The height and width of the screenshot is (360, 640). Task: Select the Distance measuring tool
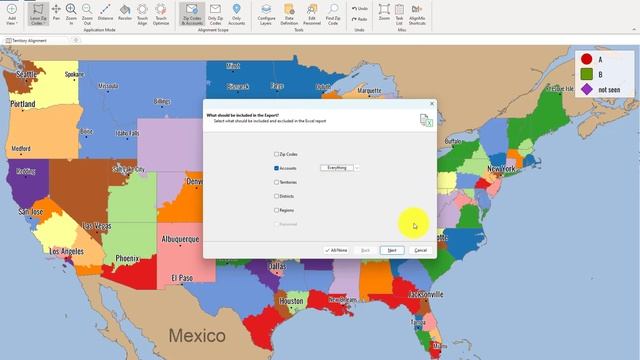click(x=105, y=13)
